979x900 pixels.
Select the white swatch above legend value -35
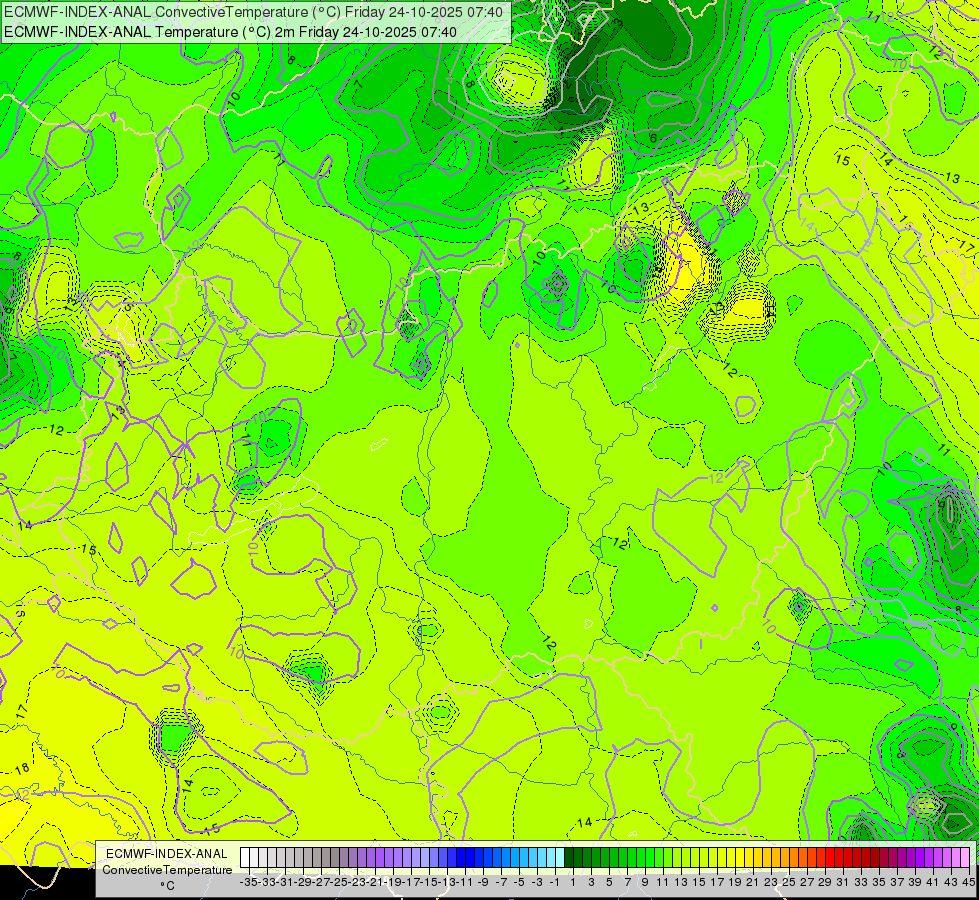pos(245,858)
